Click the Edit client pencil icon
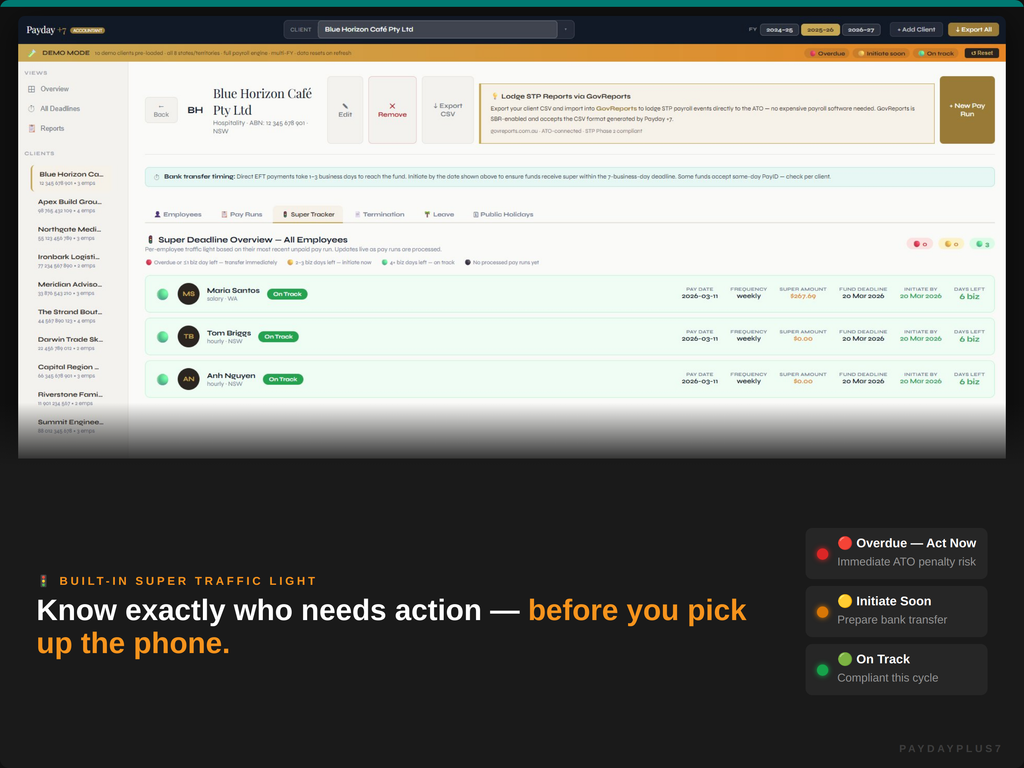The height and width of the screenshot is (768, 1024). 345,107
